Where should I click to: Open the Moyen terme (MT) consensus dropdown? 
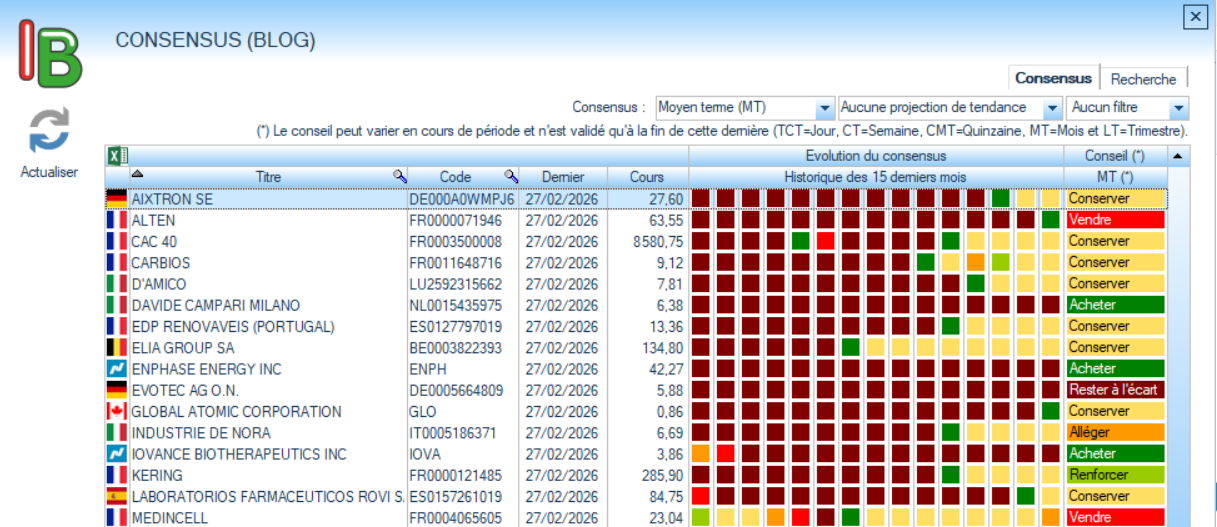(x=824, y=108)
